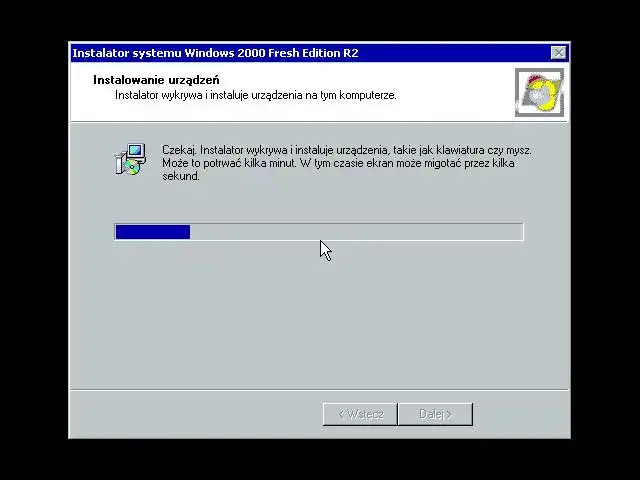The width and height of the screenshot is (640, 480).
Task: Close the Instalator window
Action: 558,53
